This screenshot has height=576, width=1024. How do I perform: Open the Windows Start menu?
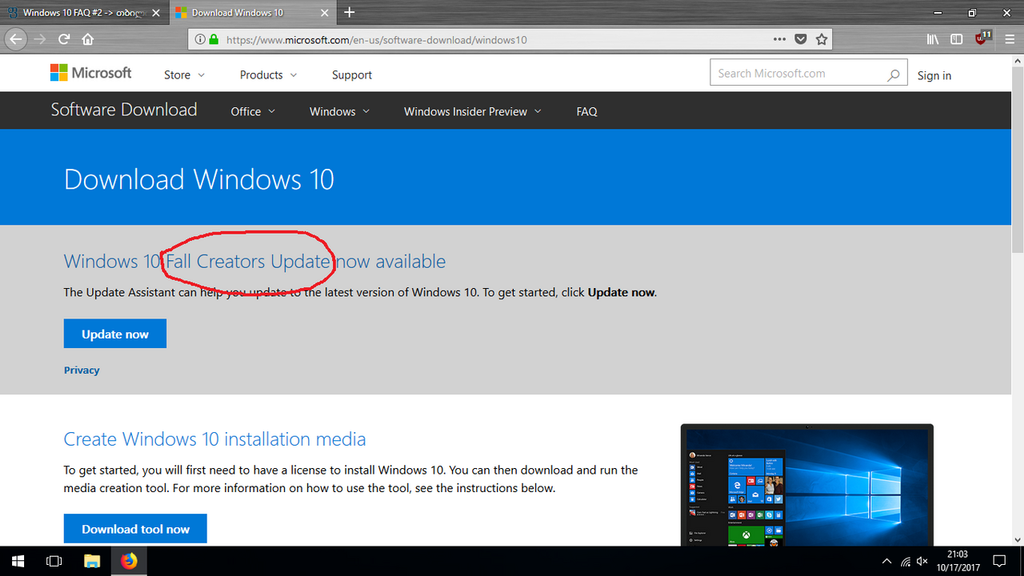point(18,561)
